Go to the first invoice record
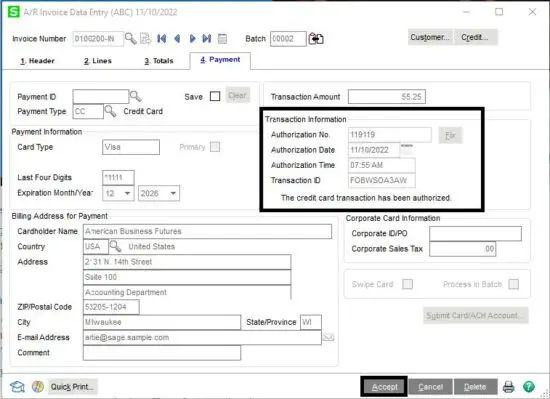This screenshot has height=399, width=550. tap(162, 39)
